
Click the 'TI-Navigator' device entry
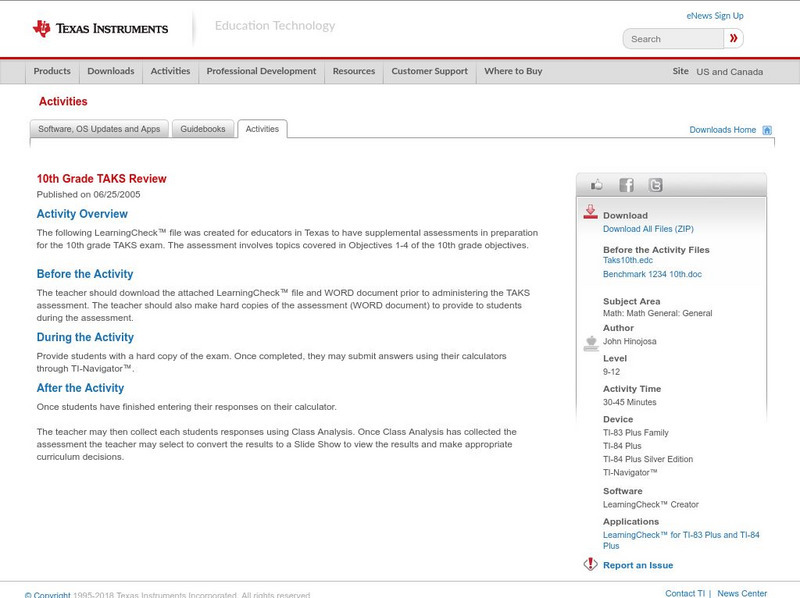(x=630, y=472)
